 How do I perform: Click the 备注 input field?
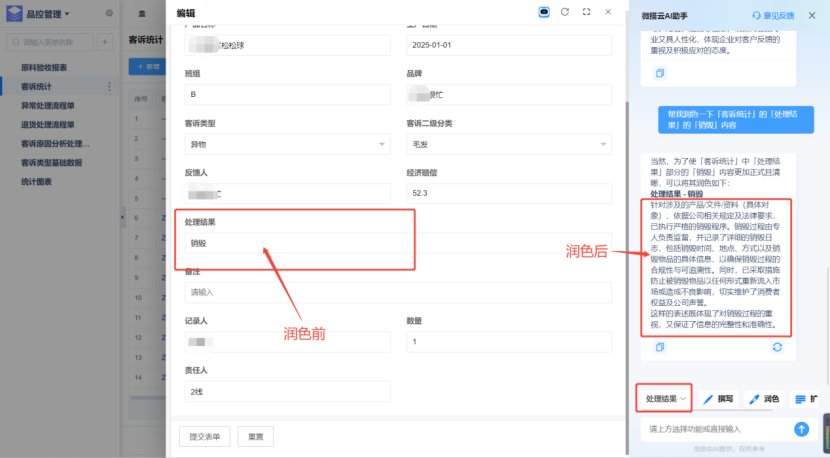click(398, 292)
